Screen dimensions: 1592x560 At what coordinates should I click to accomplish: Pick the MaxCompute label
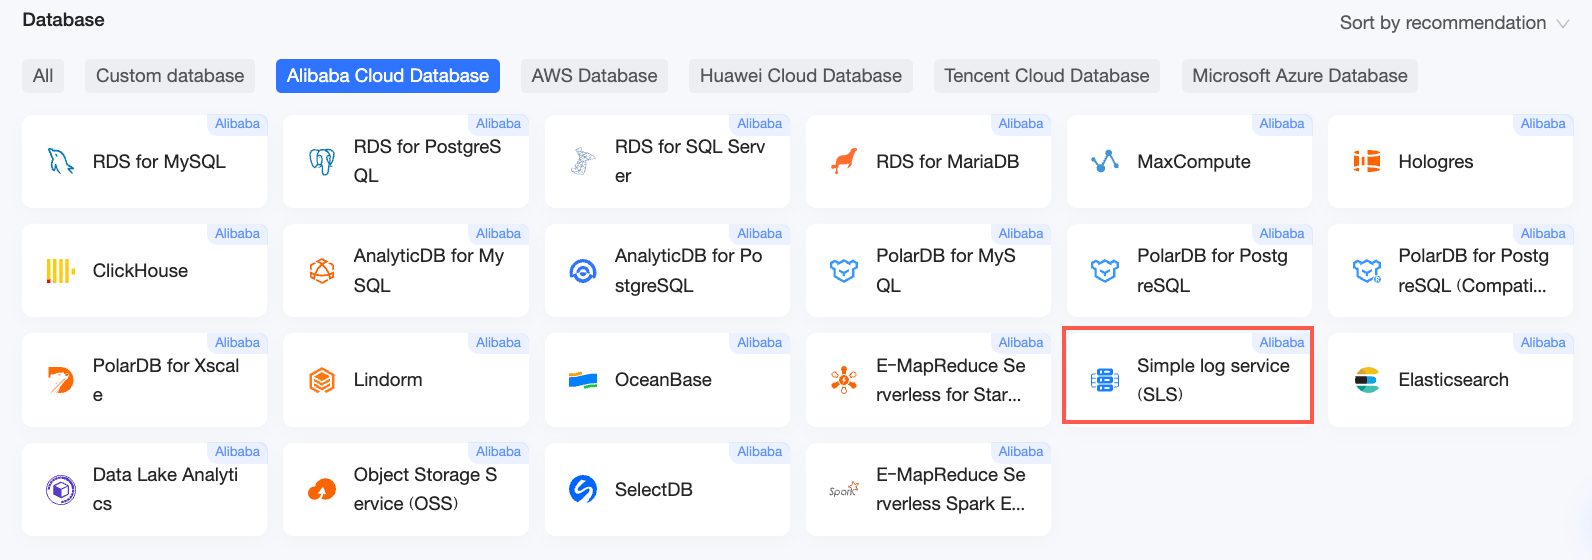click(1194, 162)
